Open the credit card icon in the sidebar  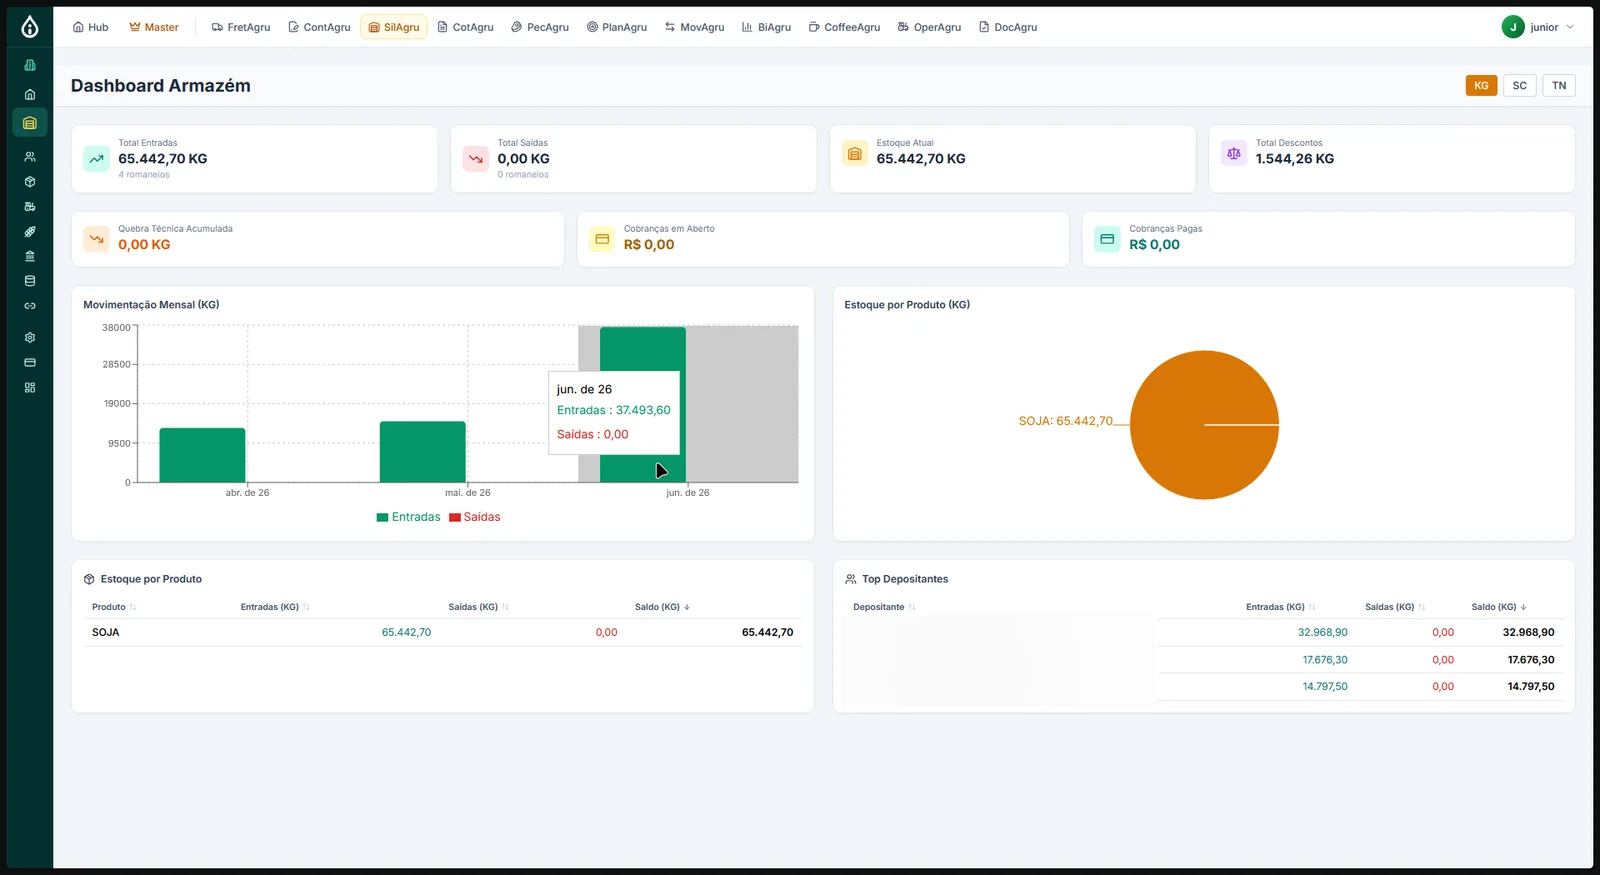tap(30, 362)
